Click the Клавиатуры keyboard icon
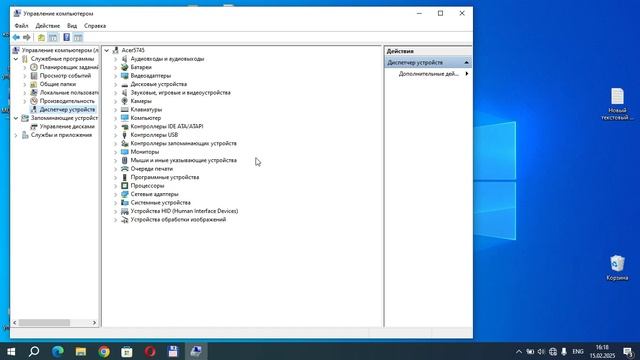The height and width of the screenshot is (360, 640). point(124,109)
